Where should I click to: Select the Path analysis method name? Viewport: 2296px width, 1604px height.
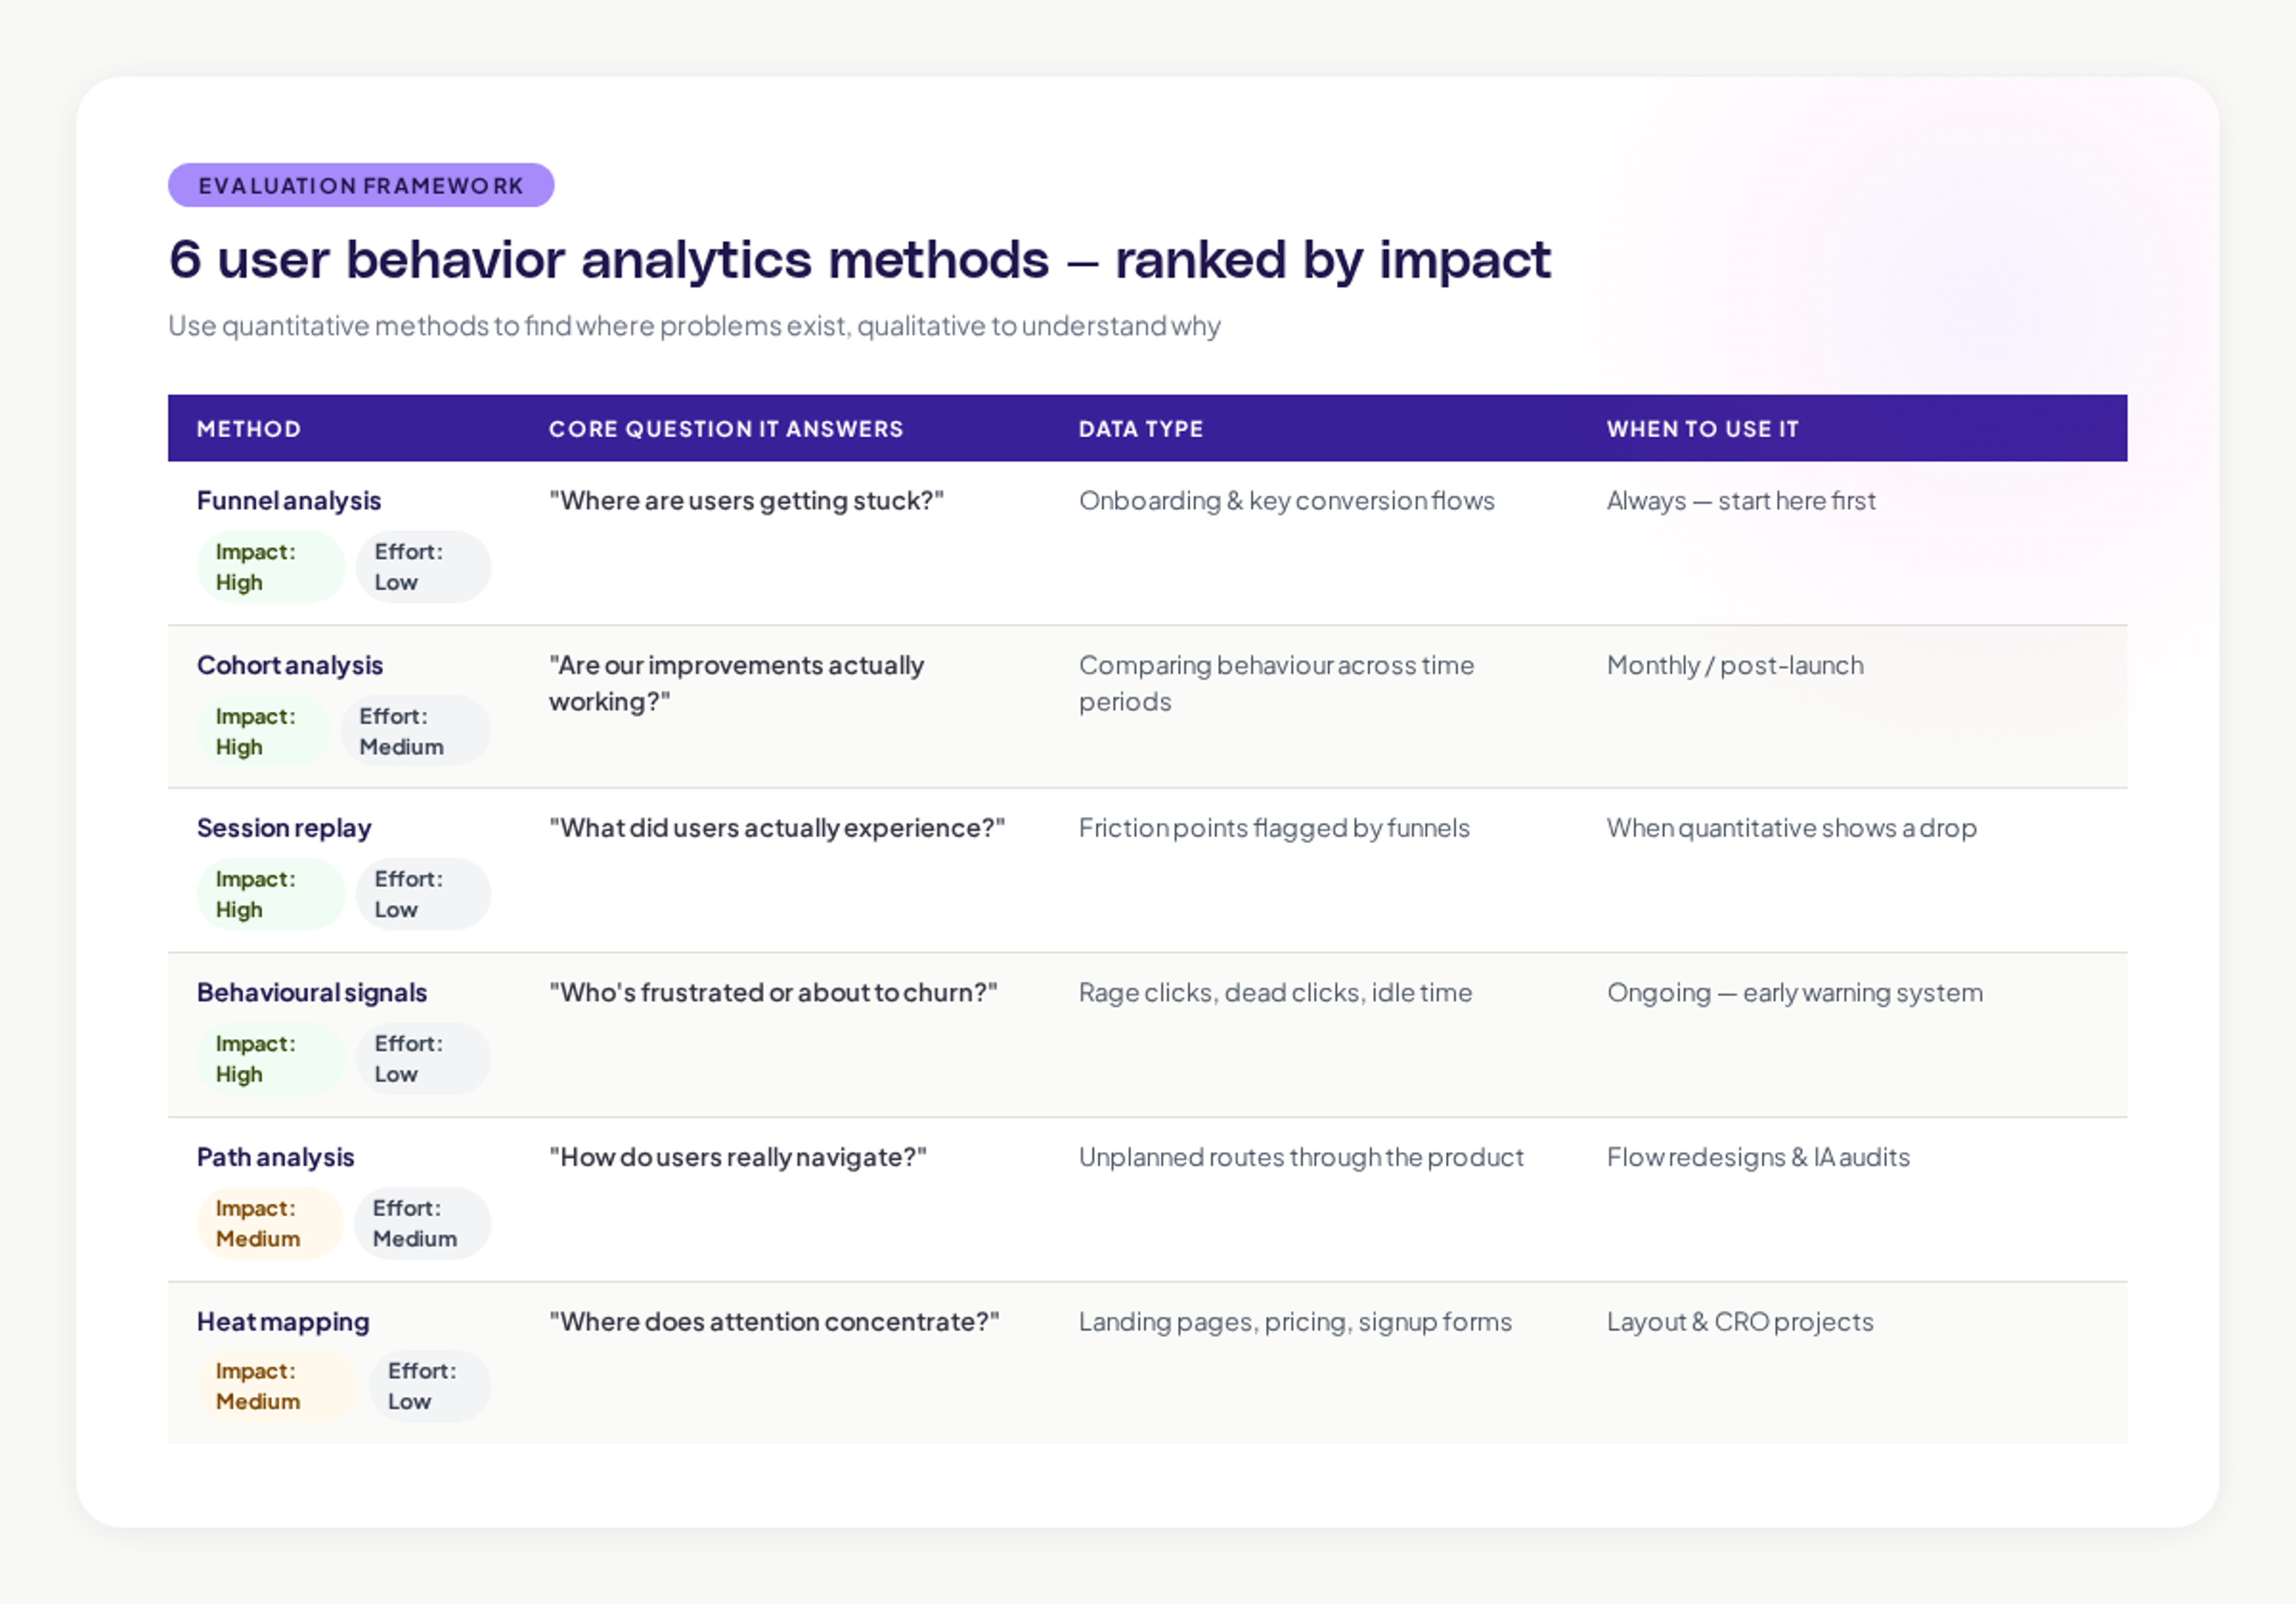(276, 1158)
